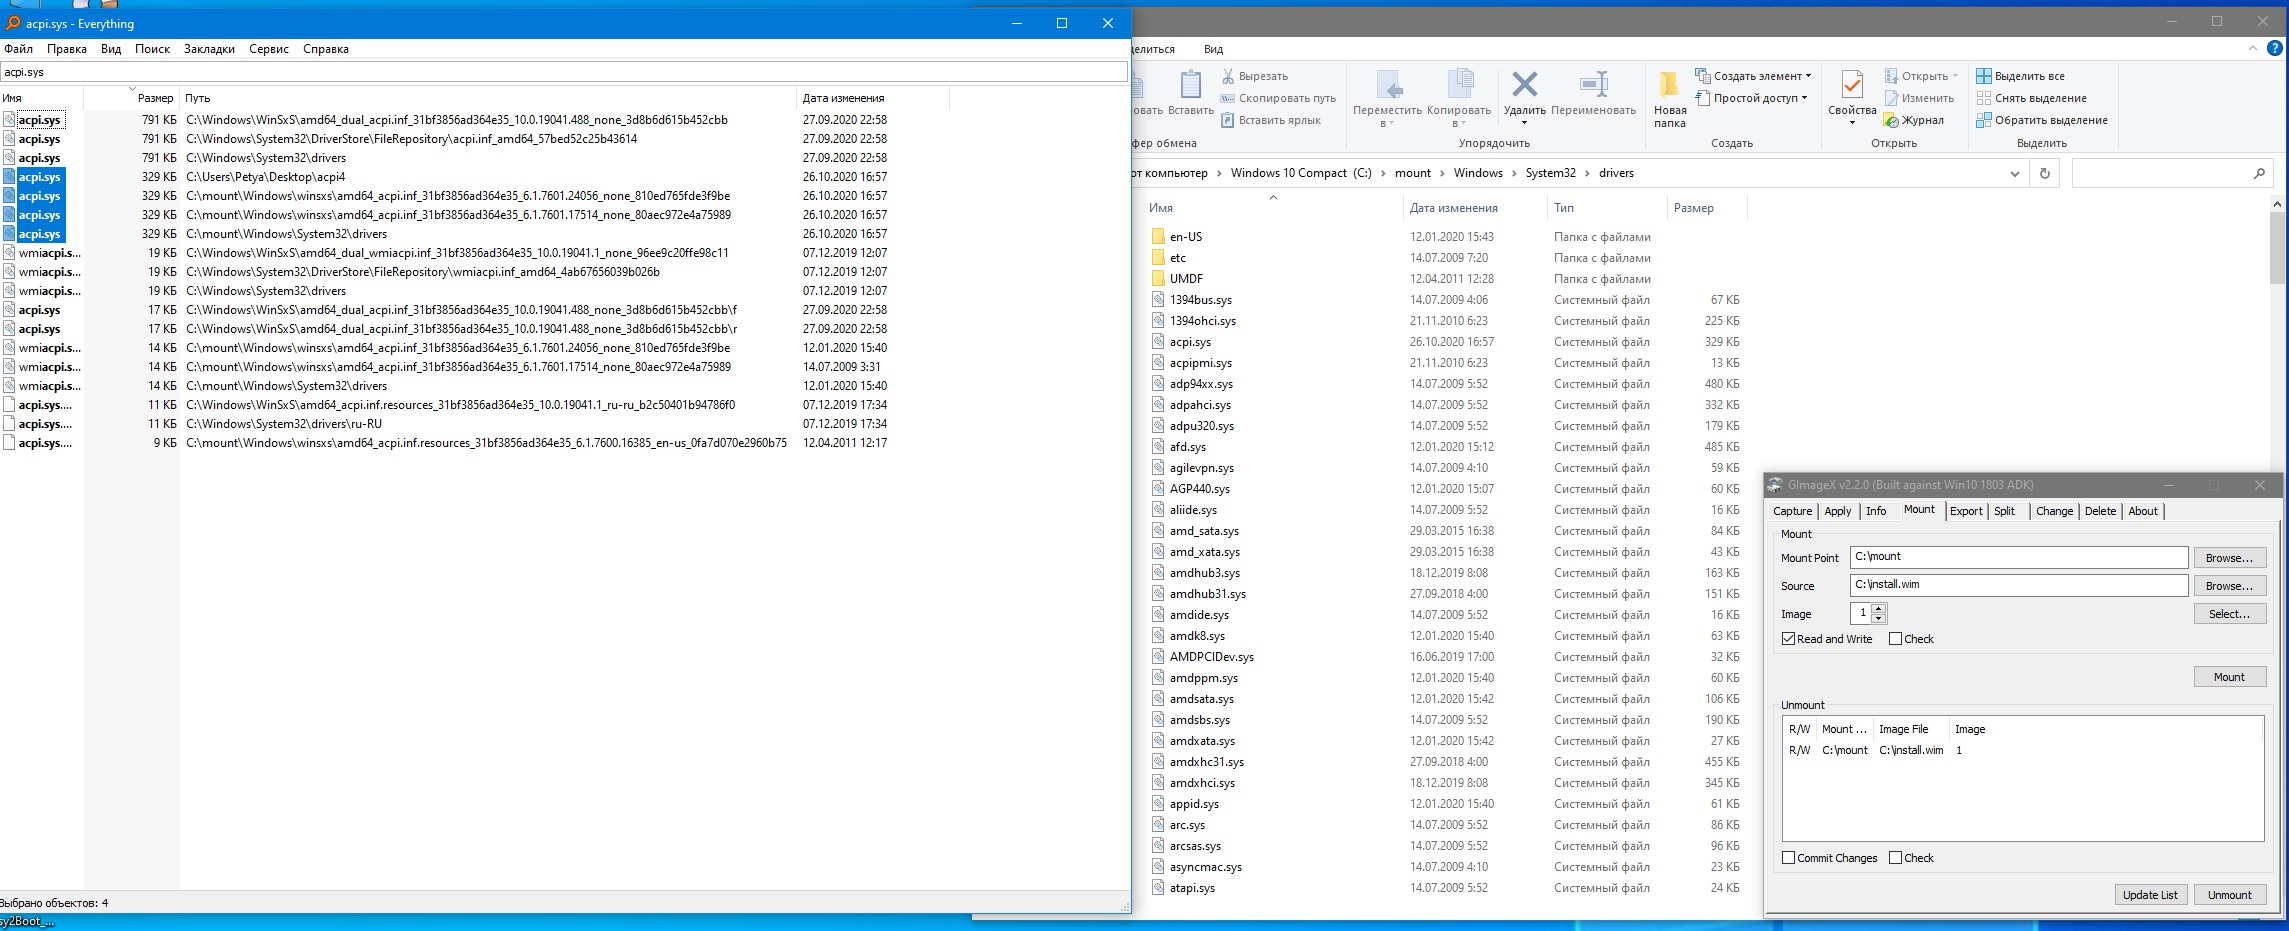Switch to the Capture tab in GImageX
This screenshot has width=2289, height=931.
pyautogui.click(x=1793, y=511)
